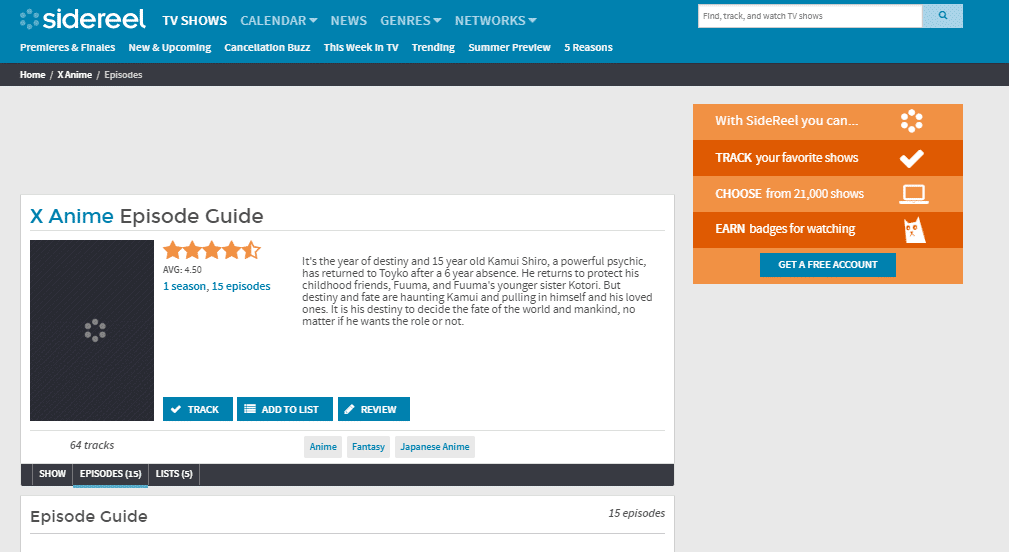Open the Trending link

click(x=433, y=48)
